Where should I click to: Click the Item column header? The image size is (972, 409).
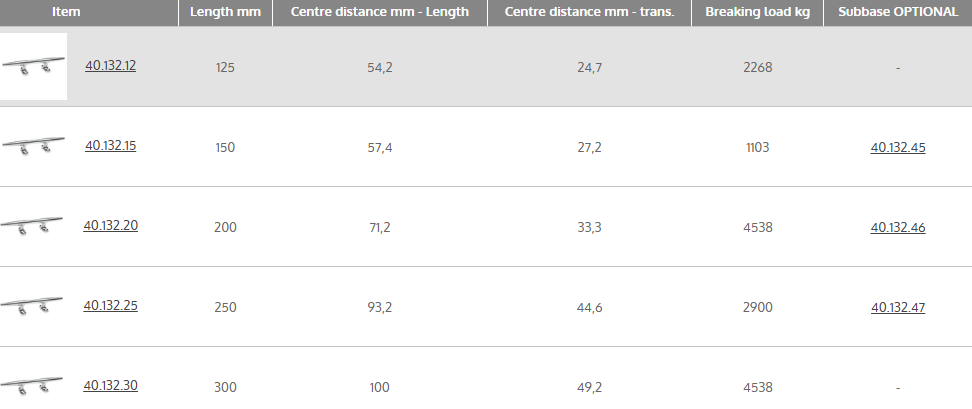(x=66, y=12)
